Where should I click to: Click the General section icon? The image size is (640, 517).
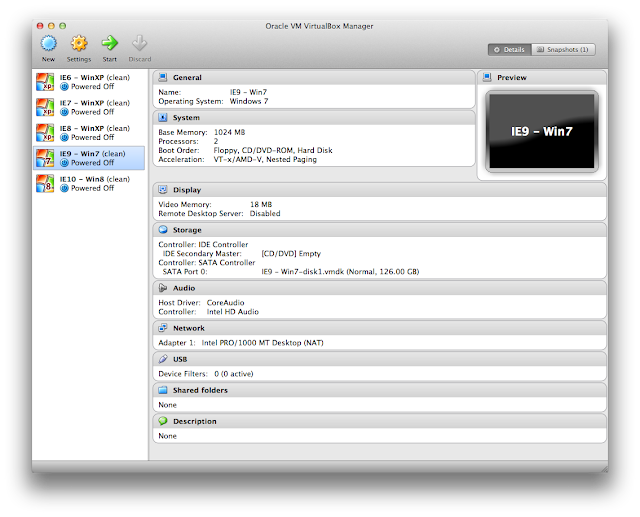(163, 77)
